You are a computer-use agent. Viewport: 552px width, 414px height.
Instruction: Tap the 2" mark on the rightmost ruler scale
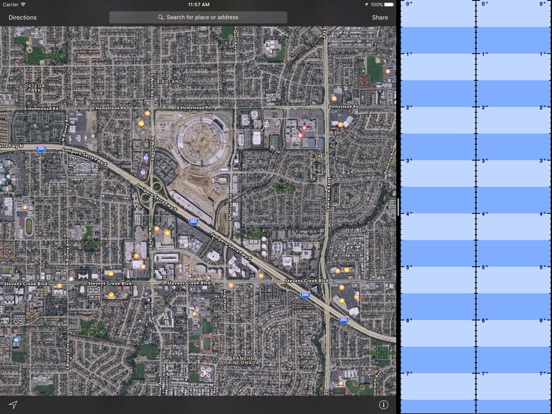click(542, 107)
